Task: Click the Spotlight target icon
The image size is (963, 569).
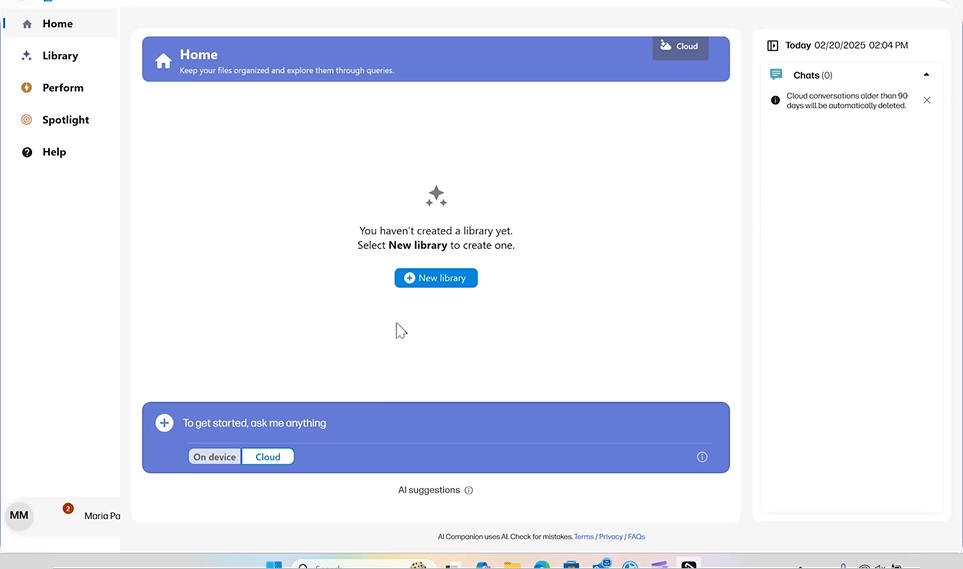Action: point(26,120)
